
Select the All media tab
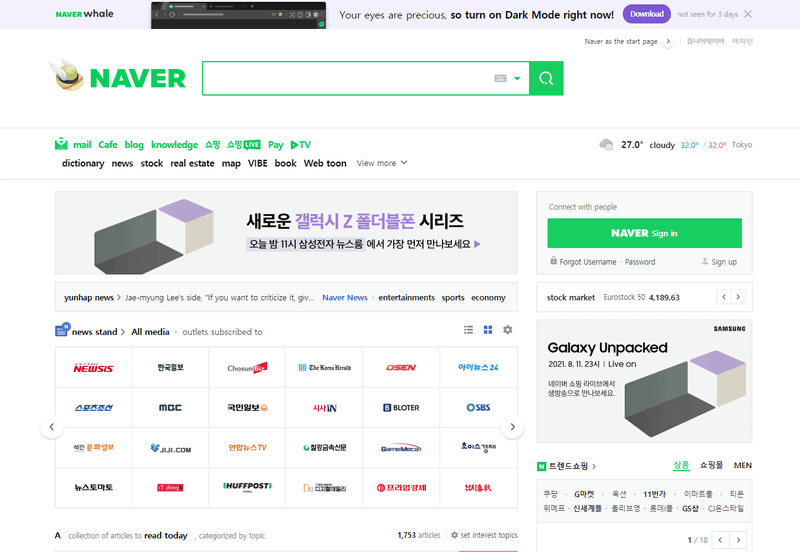[x=150, y=332]
